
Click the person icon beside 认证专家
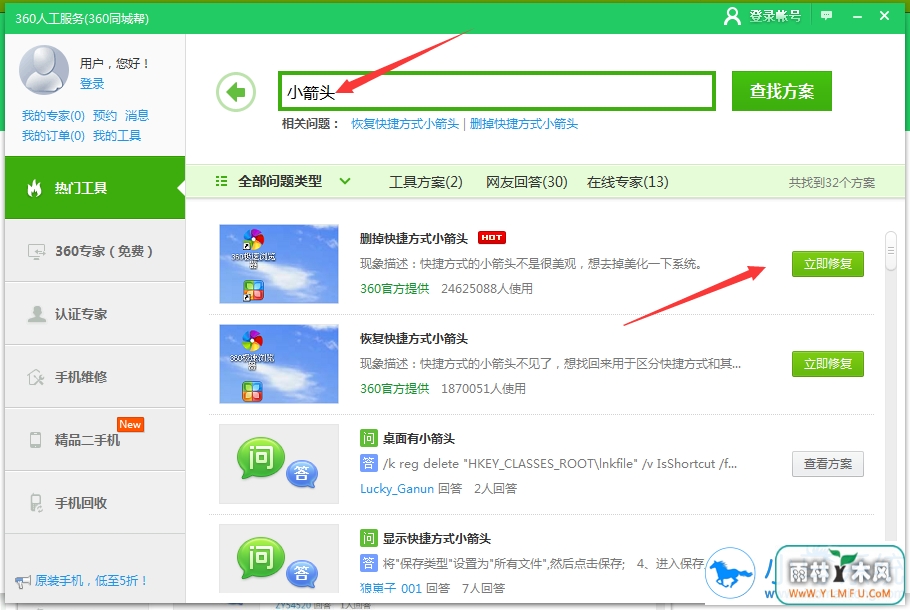(x=37, y=314)
